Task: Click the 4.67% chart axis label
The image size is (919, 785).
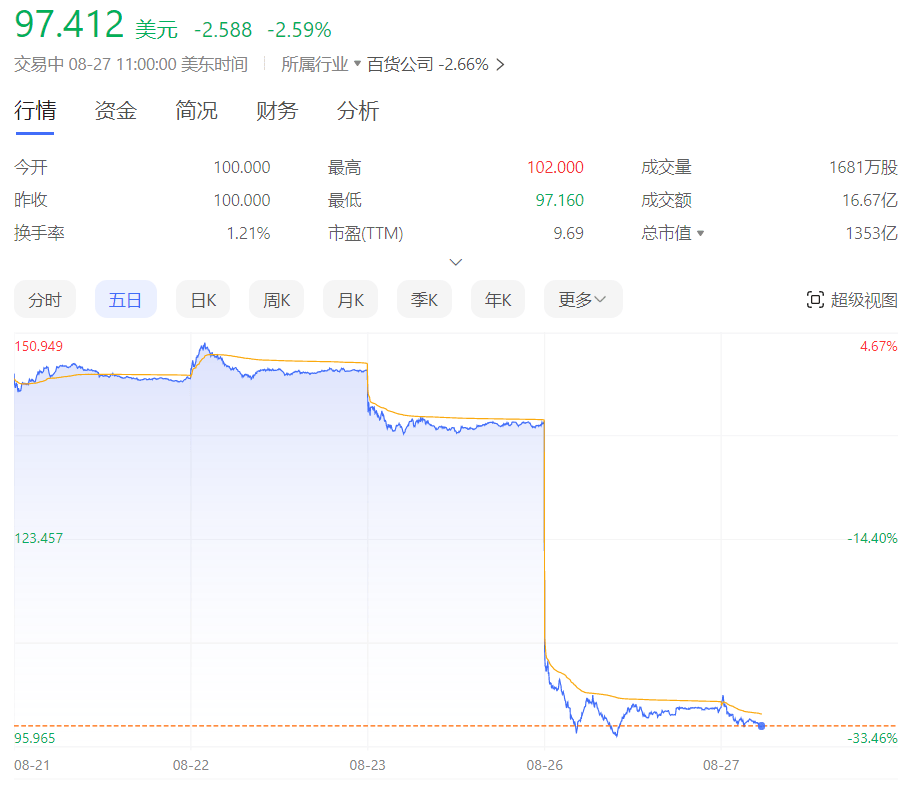Action: click(x=879, y=346)
